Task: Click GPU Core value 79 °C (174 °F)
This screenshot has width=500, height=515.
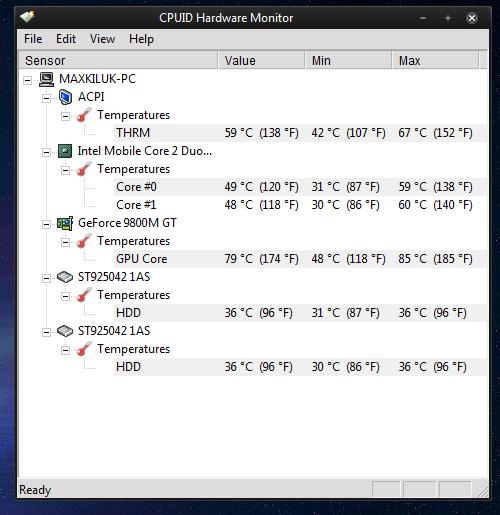Action: coord(261,259)
